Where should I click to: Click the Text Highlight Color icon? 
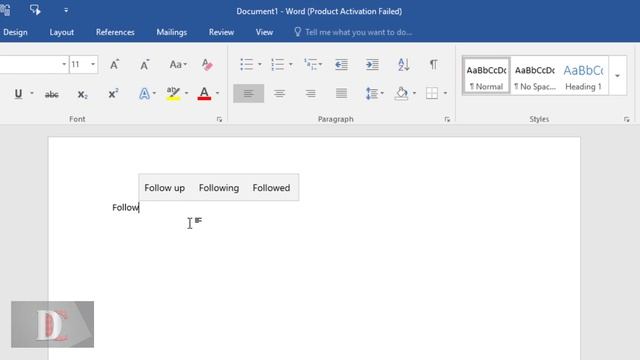(x=173, y=94)
